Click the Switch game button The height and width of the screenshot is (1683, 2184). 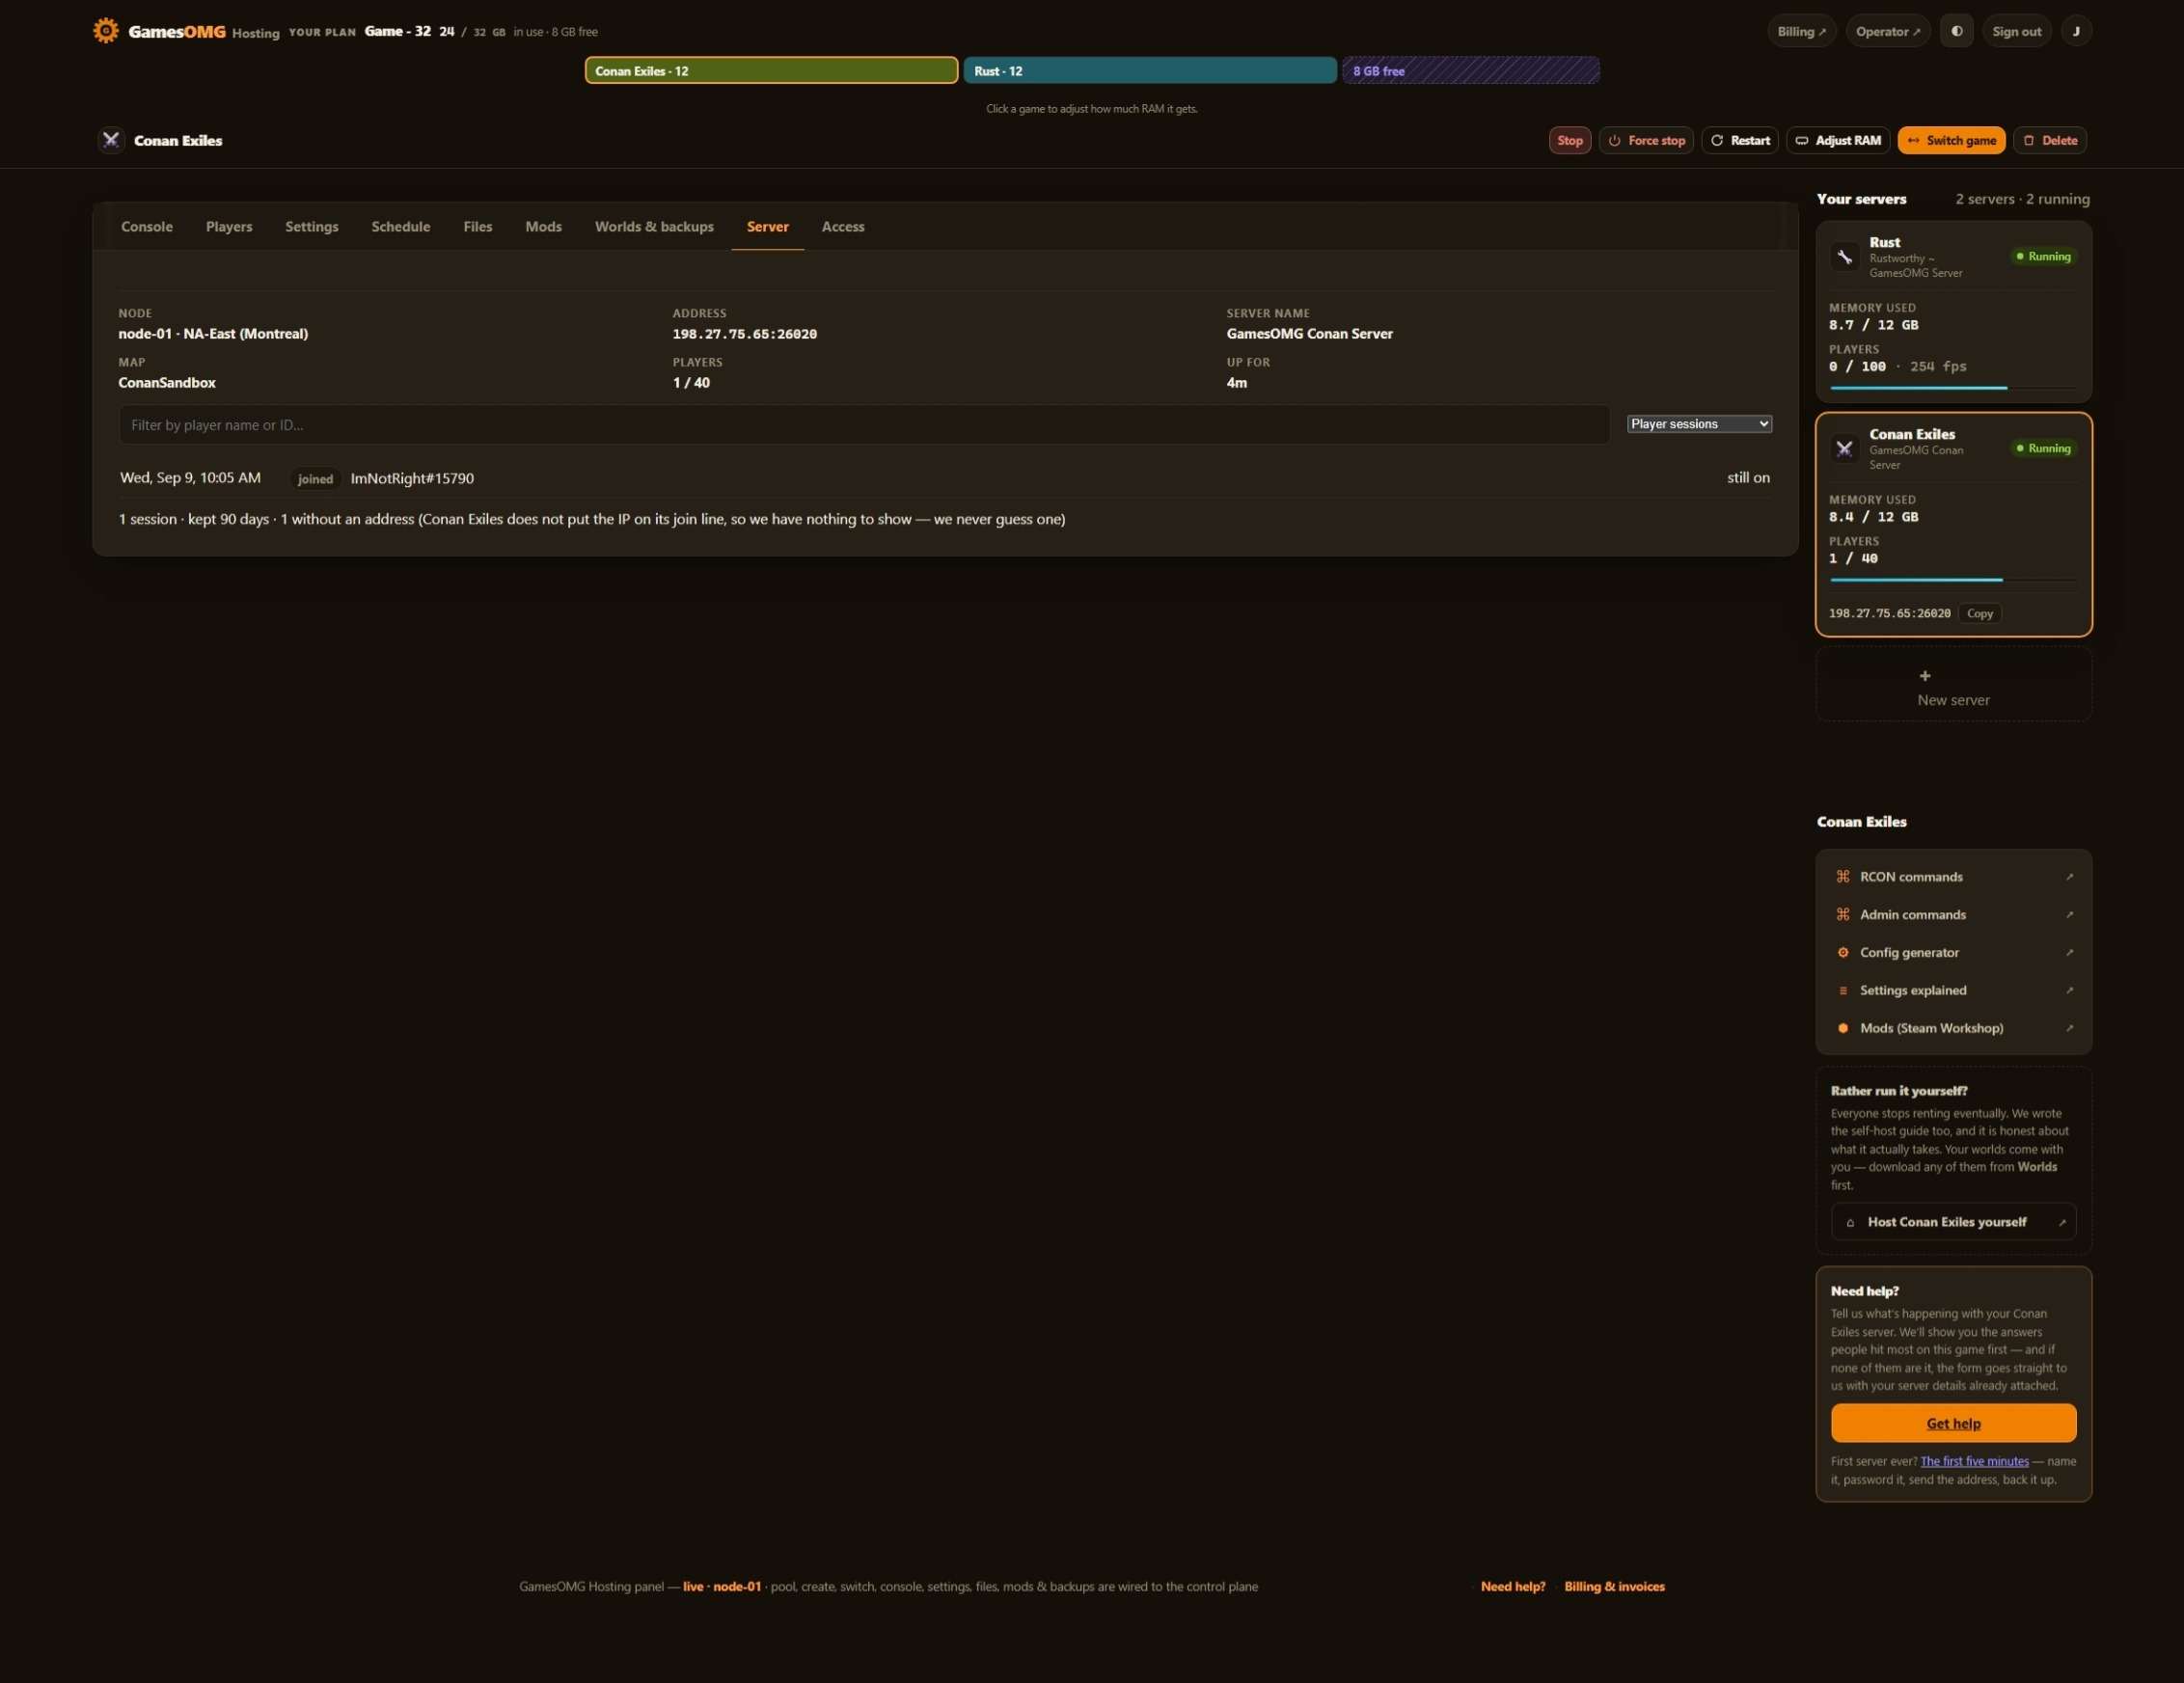tap(1952, 140)
